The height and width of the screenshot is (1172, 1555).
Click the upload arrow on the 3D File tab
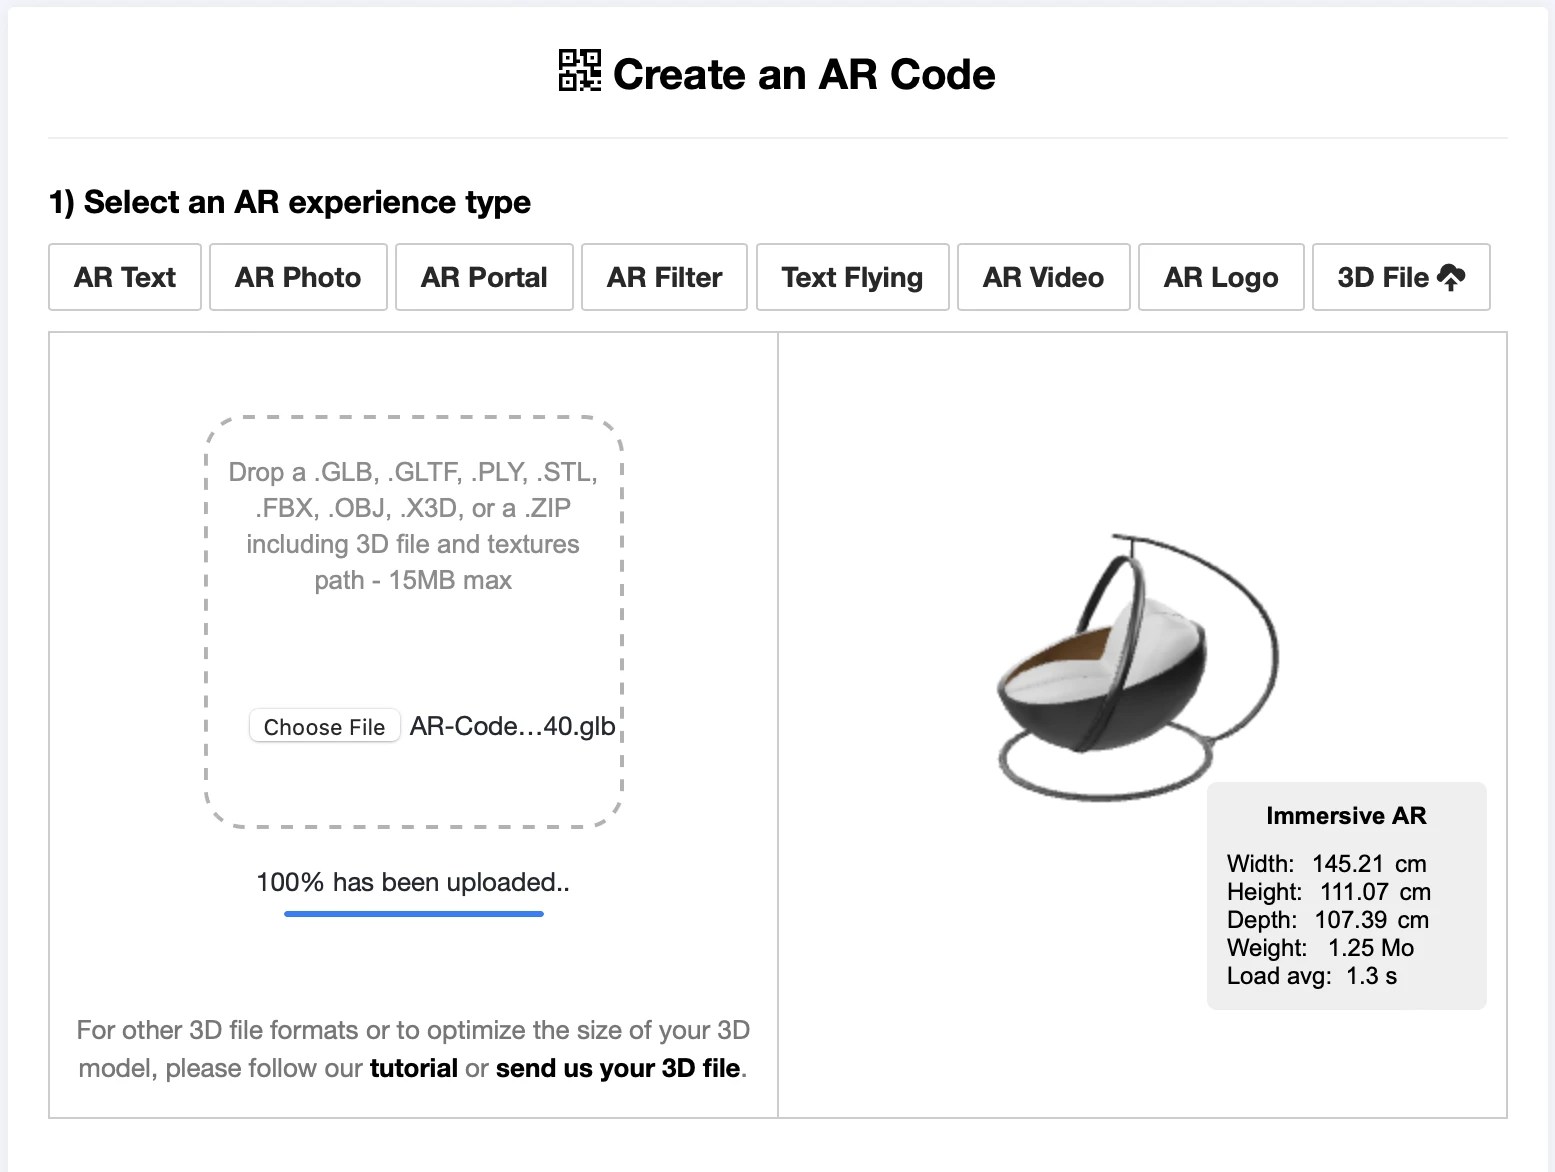(1452, 275)
